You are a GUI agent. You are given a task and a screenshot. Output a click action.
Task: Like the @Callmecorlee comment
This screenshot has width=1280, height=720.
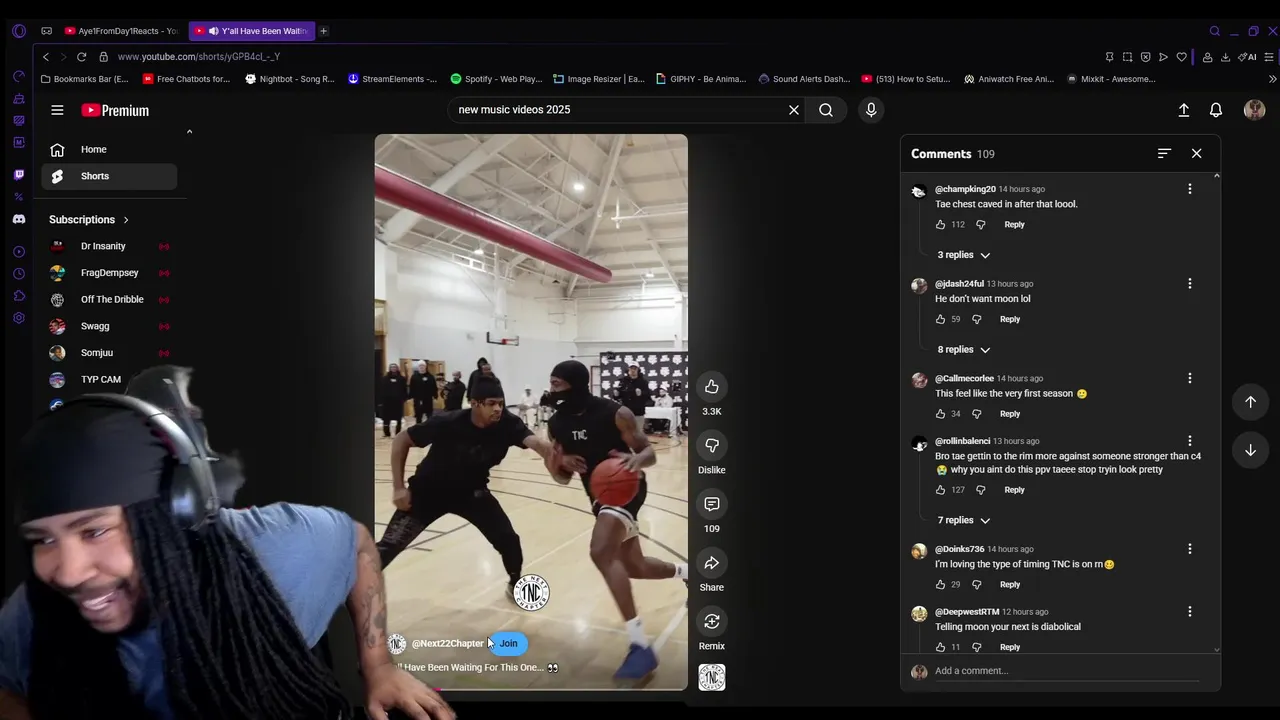(941, 414)
